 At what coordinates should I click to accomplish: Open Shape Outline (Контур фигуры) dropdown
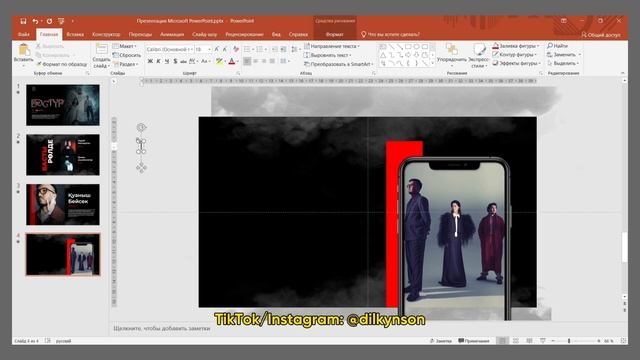click(514, 54)
